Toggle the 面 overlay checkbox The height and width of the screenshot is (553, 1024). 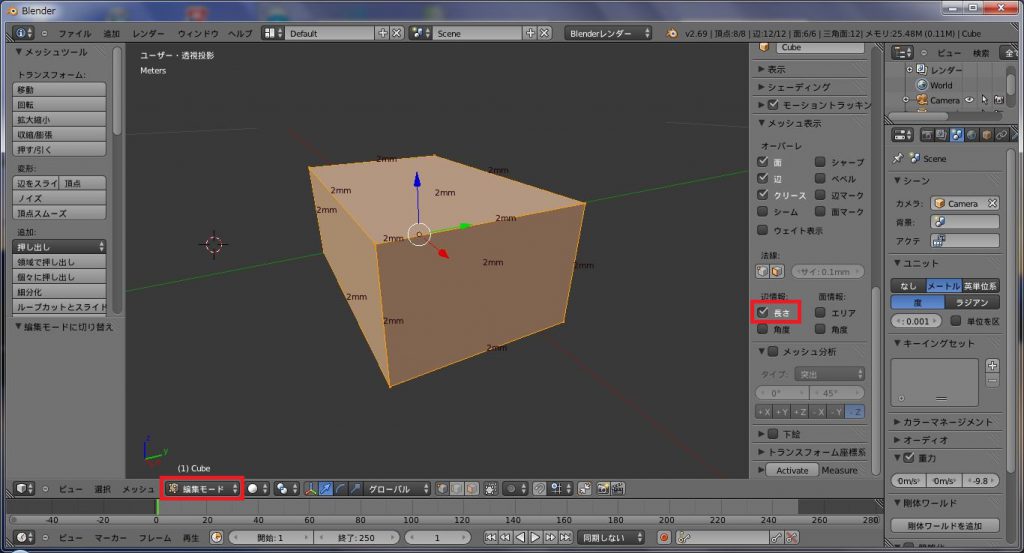(x=763, y=161)
